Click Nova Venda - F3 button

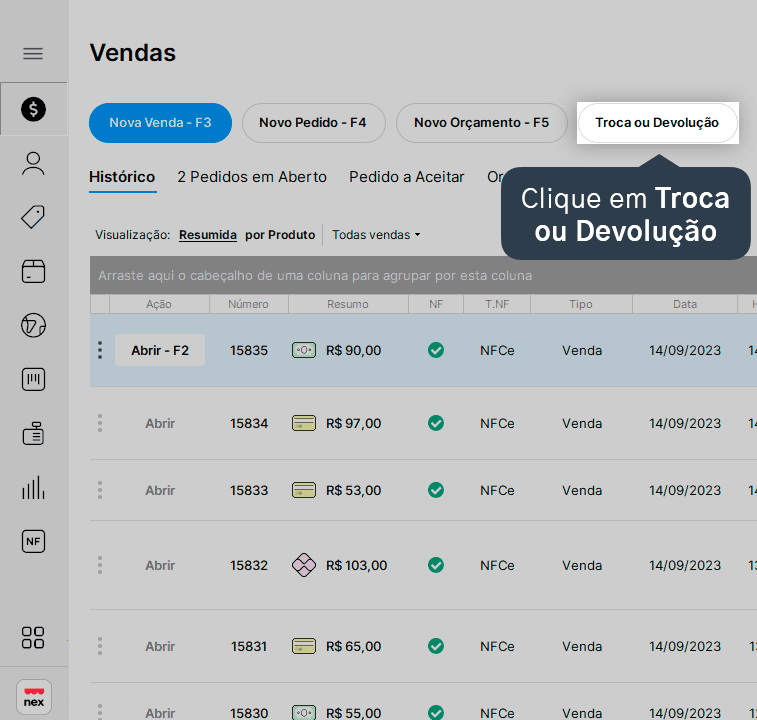click(160, 123)
